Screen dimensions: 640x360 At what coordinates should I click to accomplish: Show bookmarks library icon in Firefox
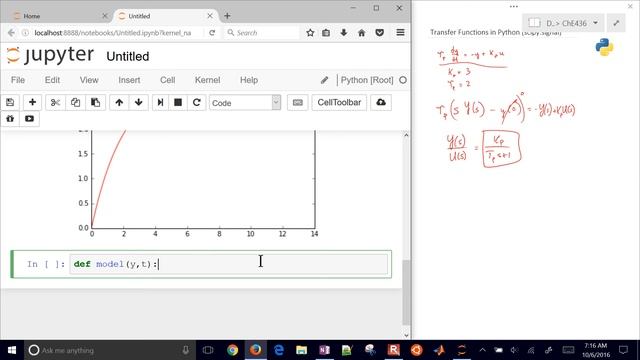[x=326, y=33]
